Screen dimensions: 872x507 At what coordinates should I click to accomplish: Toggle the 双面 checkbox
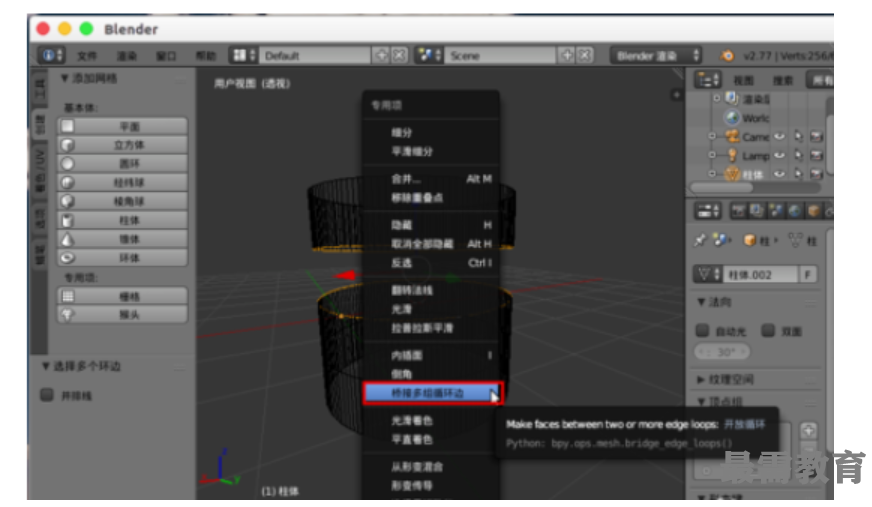coord(768,331)
